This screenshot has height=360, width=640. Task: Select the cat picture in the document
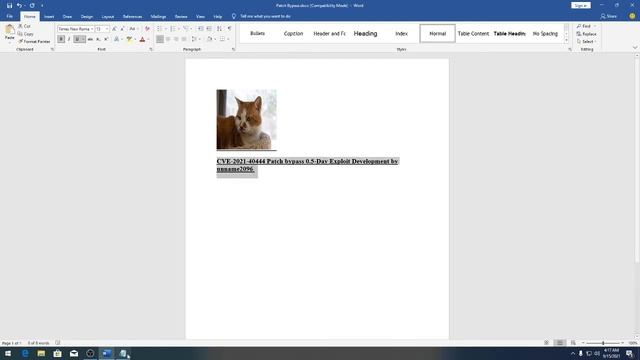[247, 120]
